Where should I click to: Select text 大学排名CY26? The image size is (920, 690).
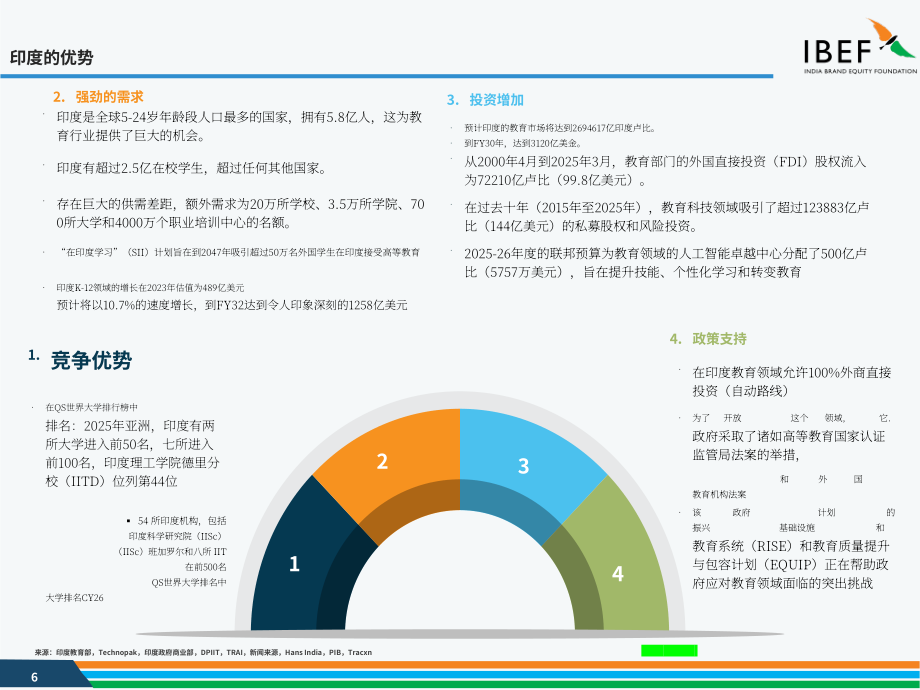[75, 598]
